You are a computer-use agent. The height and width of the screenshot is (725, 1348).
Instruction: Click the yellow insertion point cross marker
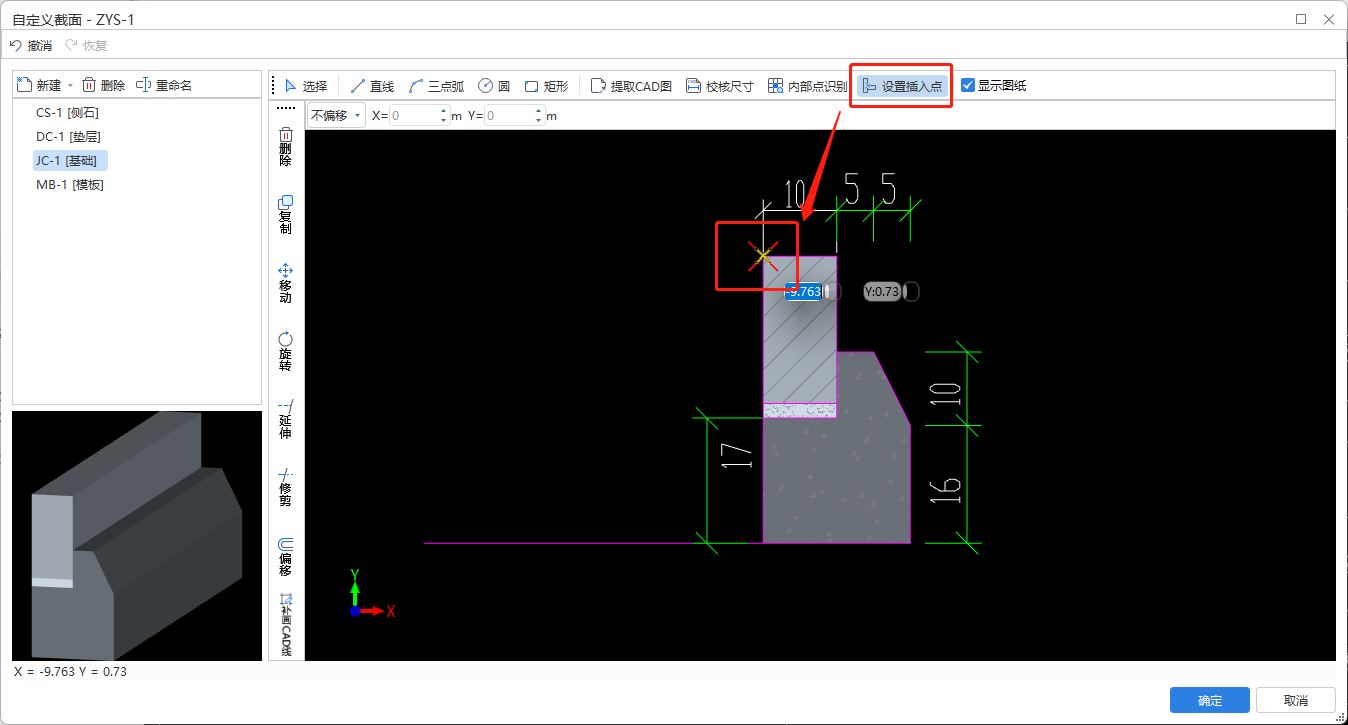pyautogui.click(x=763, y=257)
